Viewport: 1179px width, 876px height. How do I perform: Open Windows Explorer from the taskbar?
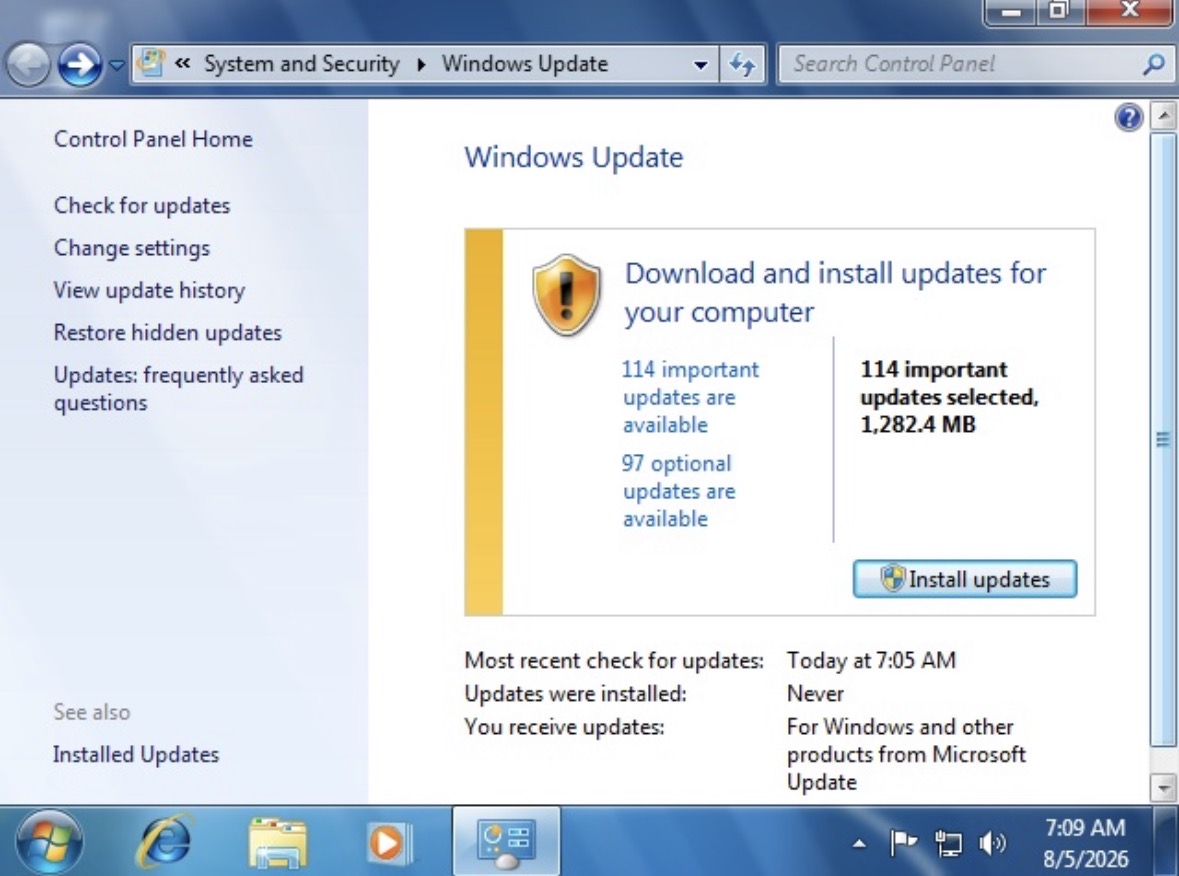[x=277, y=843]
